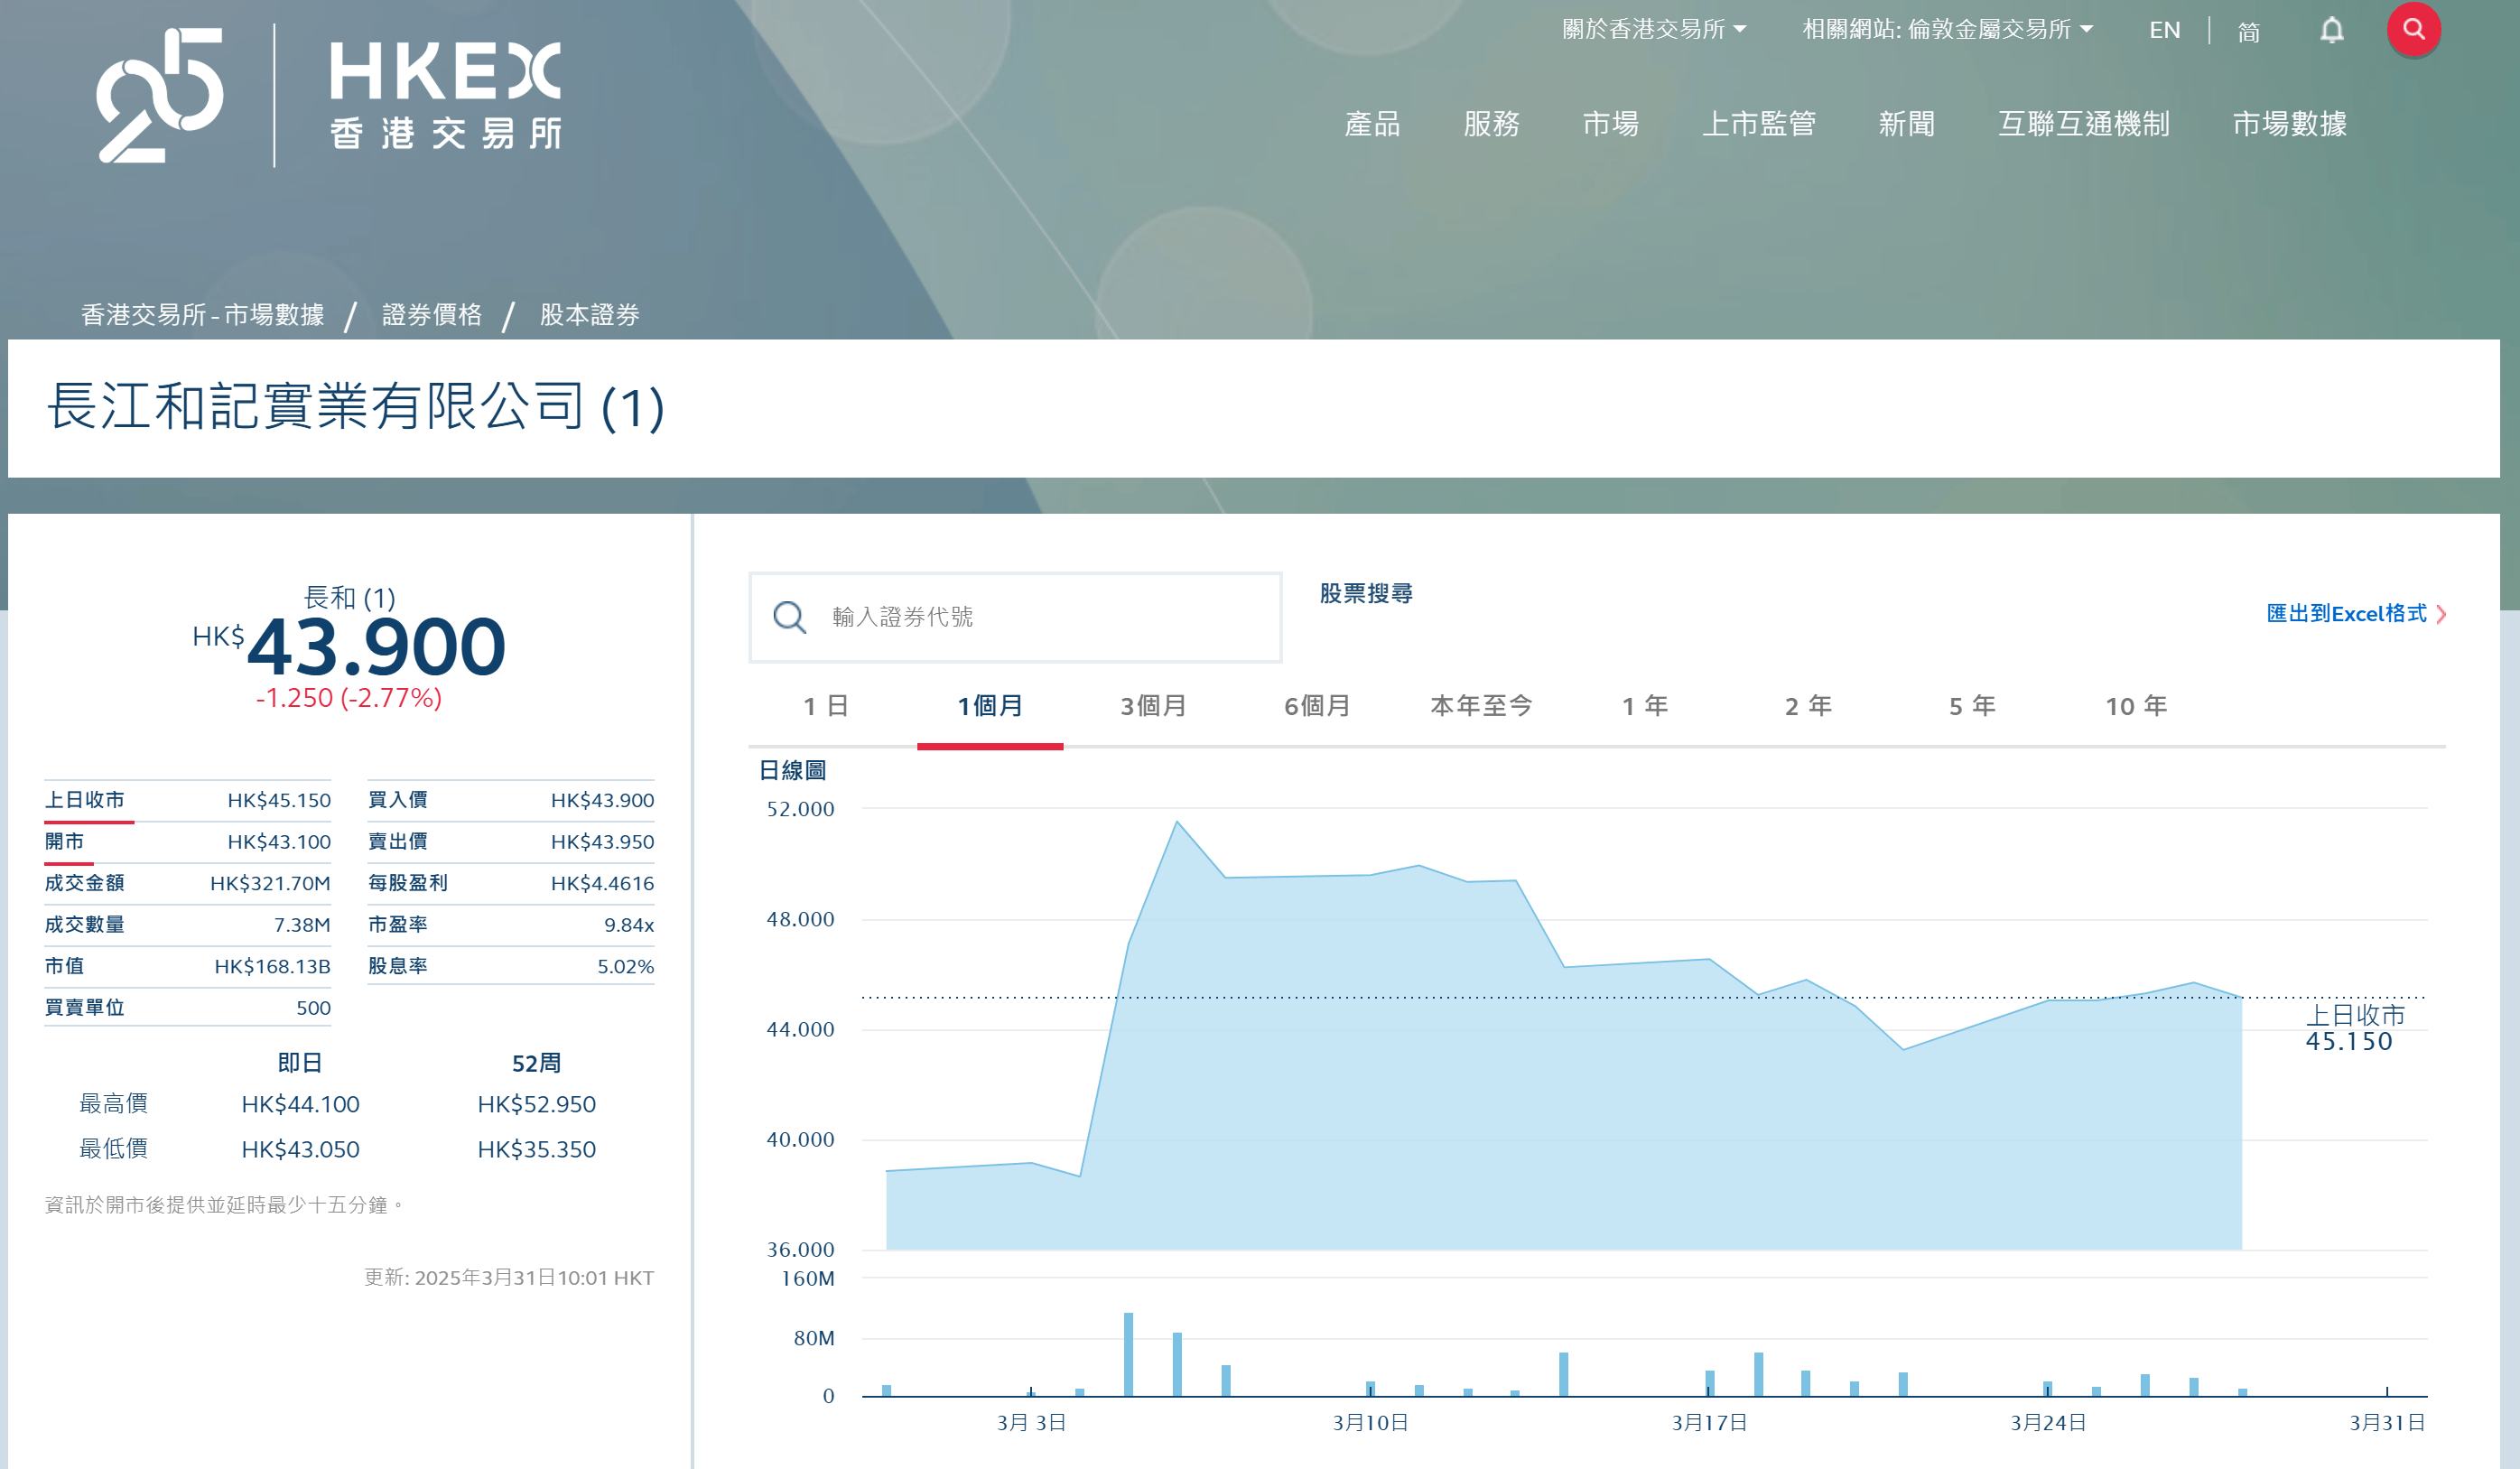
Task: Open 互聯互通機制 menu
Action: point(2084,124)
